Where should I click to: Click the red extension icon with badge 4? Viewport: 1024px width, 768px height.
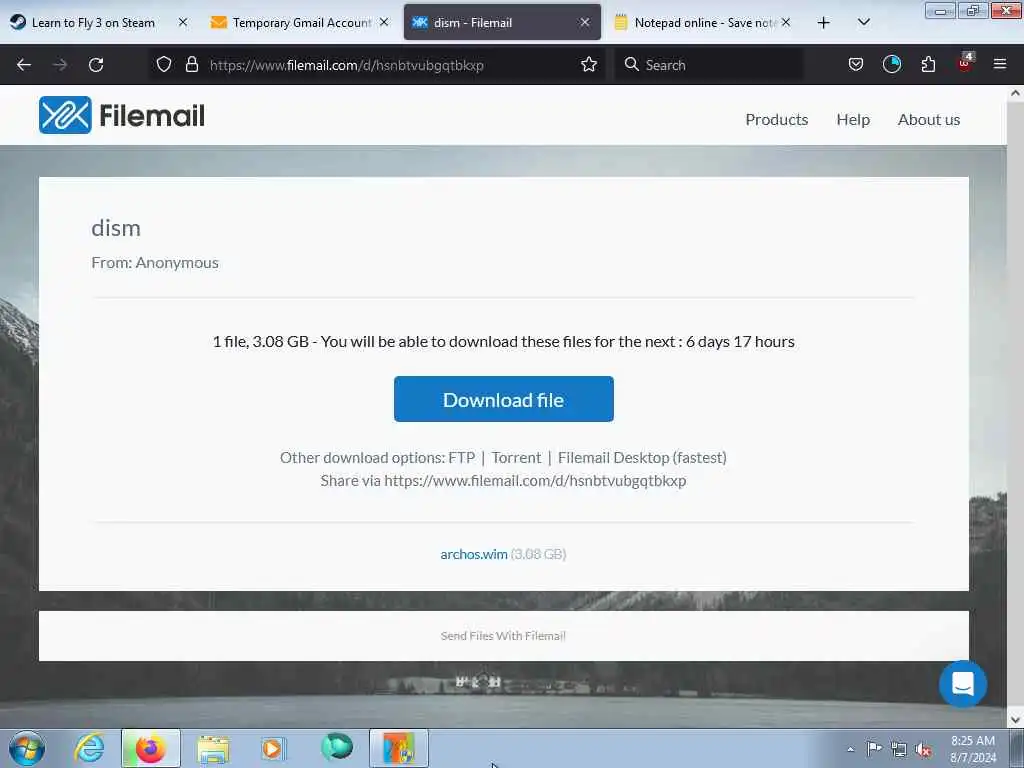click(x=965, y=63)
